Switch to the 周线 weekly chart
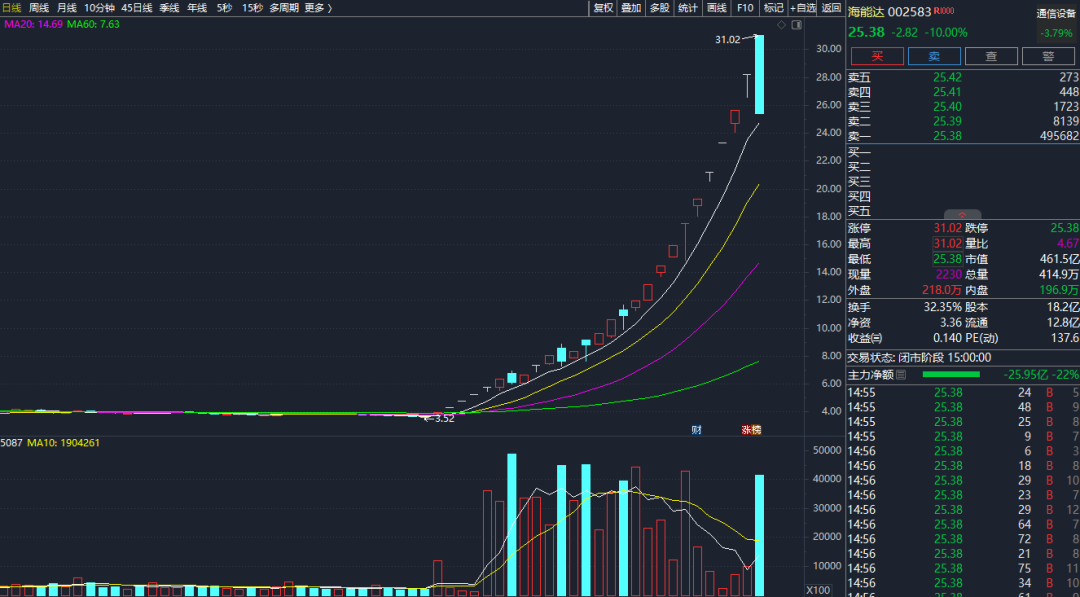Image resolution: width=1080 pixels, height=597 pixels. pos(39,8)
